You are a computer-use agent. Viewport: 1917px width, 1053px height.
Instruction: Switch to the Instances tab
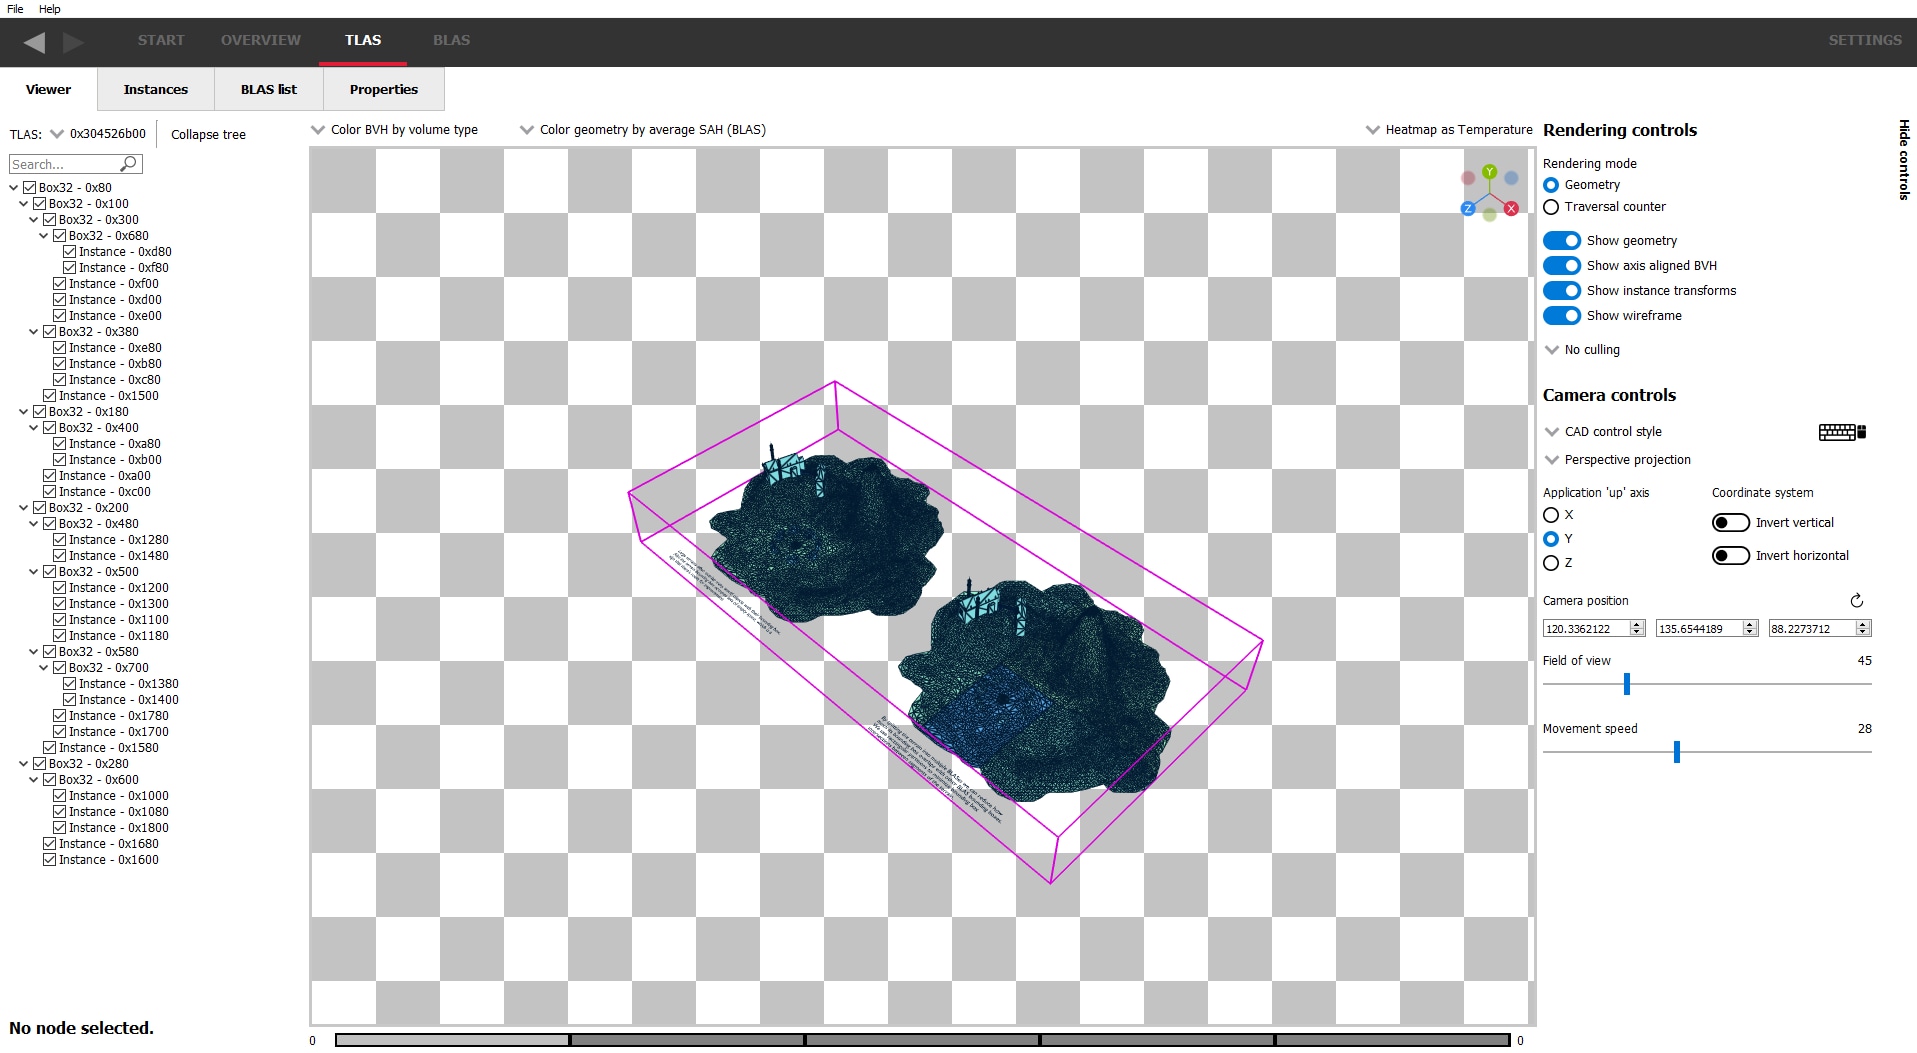(x=155, y=89)
